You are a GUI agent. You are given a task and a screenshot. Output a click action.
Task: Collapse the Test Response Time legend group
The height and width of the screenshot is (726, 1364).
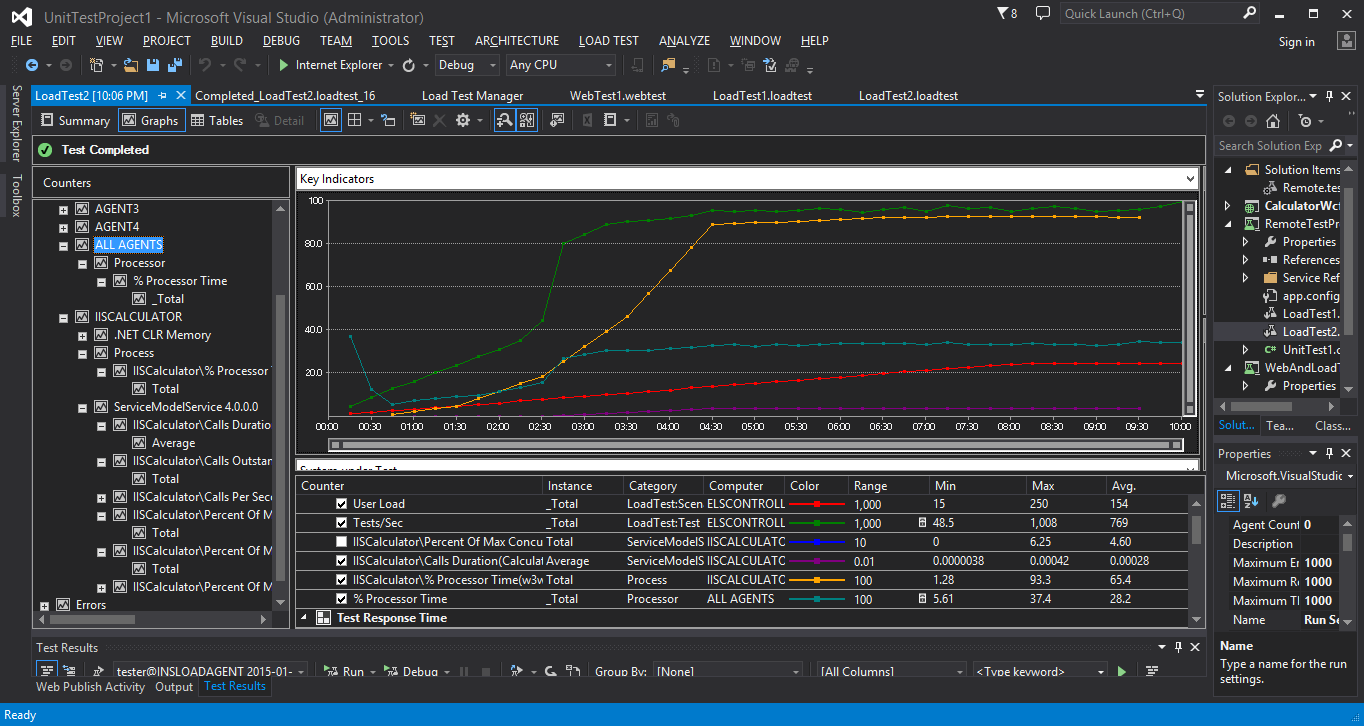pos(304,618)
